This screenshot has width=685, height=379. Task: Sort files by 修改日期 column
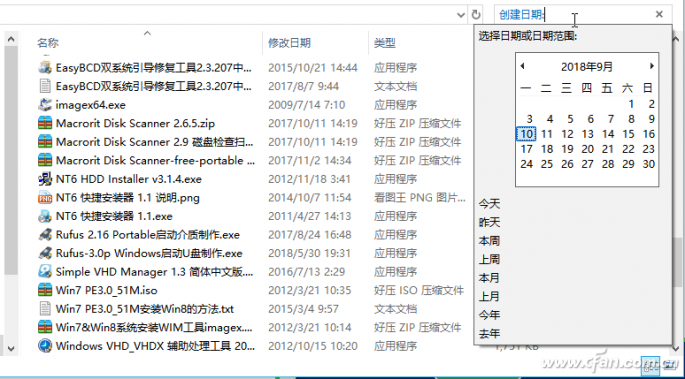[x=289, y=43]
